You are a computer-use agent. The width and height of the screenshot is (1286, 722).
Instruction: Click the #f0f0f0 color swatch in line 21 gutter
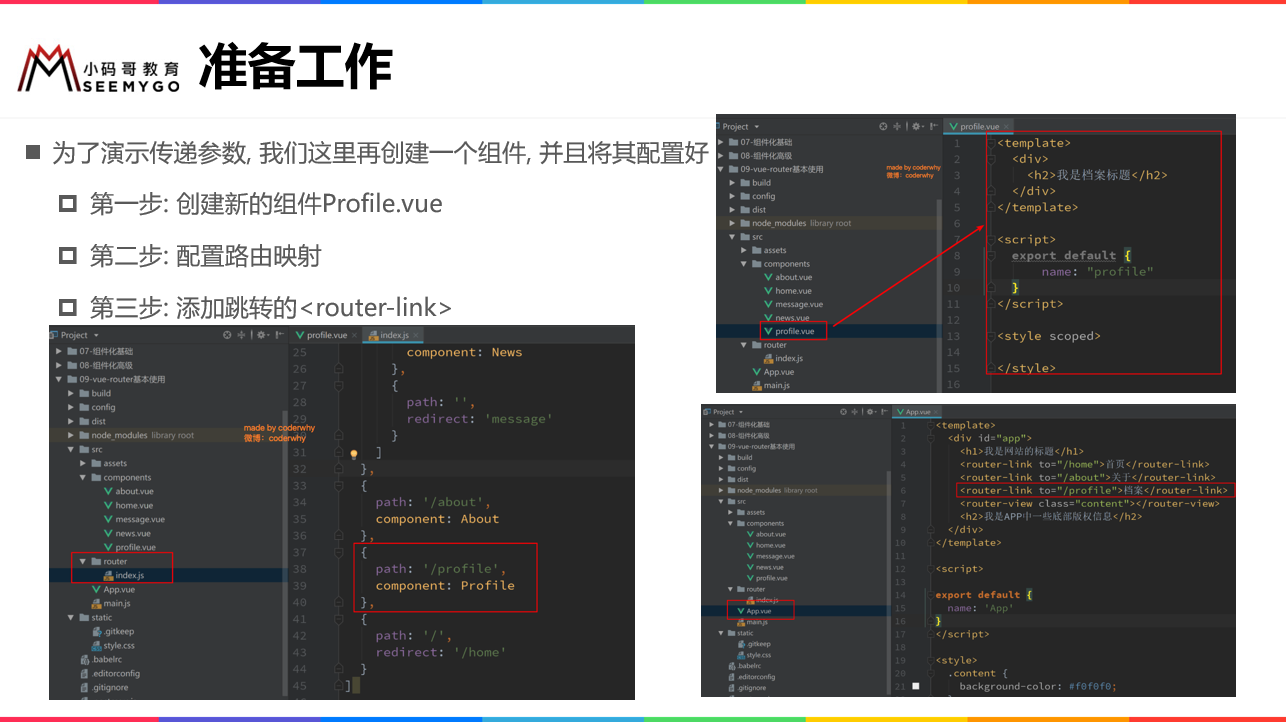(x=916, y=686)
